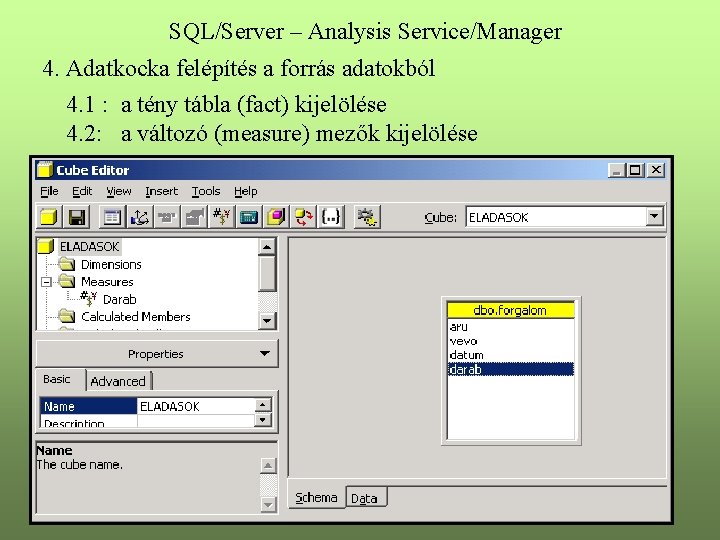Maximize the Cube Editor window
The image size is (720, 540).
(636, 170)
